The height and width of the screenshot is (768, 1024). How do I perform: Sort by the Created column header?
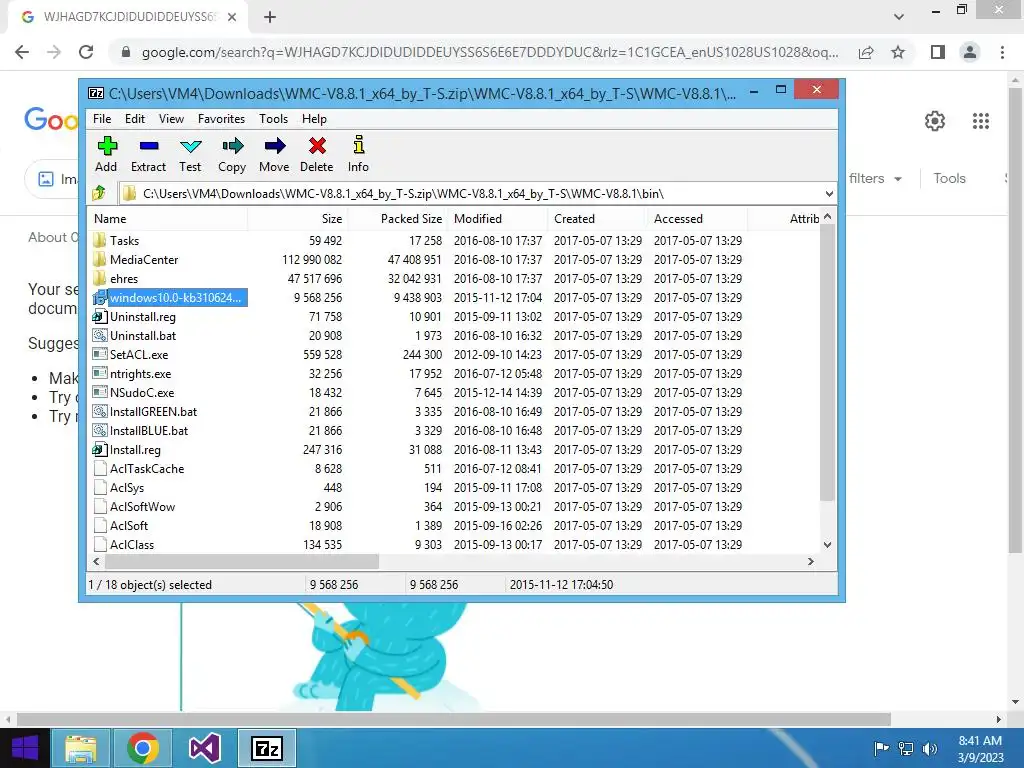click(x=598, y=219)
